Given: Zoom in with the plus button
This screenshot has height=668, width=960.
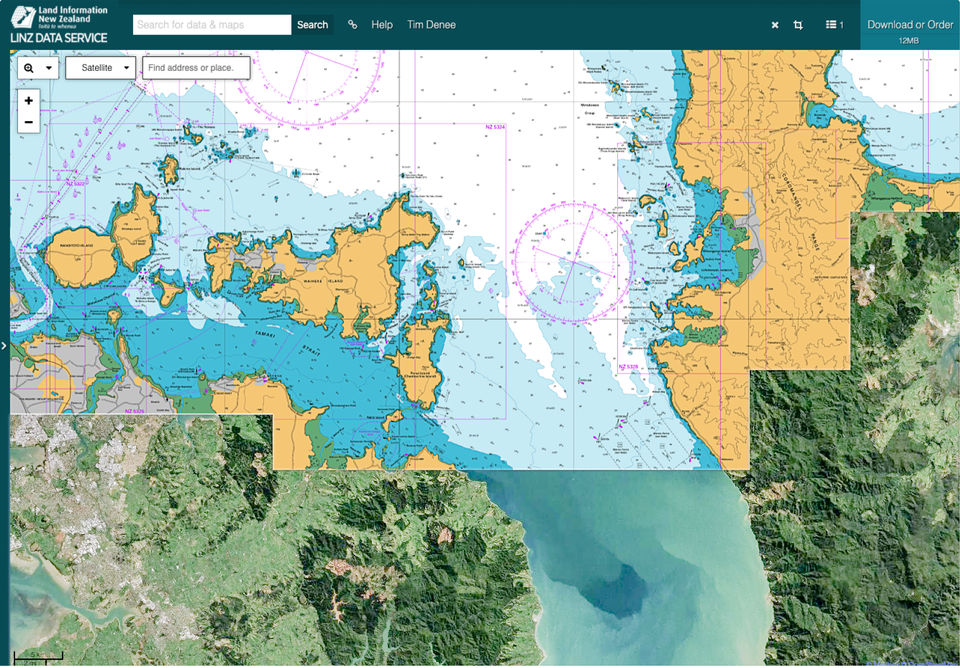Looking at the screenshot, I should (29, 100).
